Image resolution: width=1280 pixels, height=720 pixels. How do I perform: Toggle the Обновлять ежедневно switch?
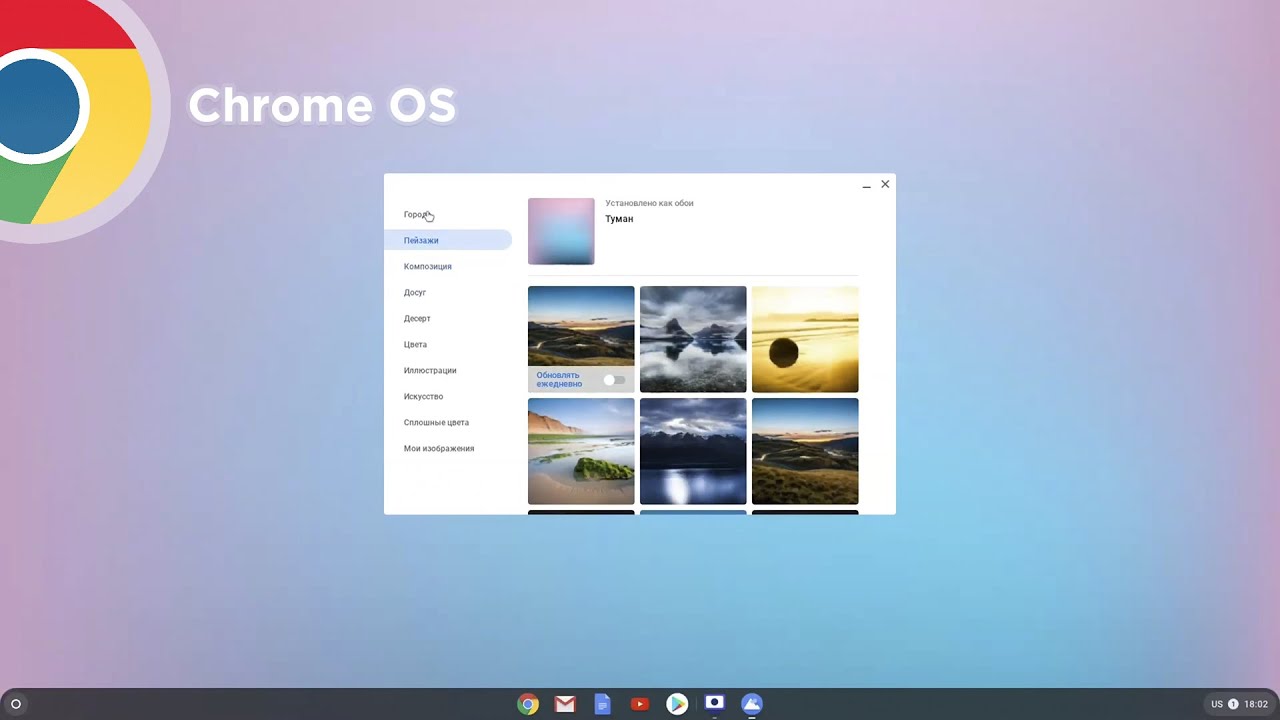[x=614, y=380]
